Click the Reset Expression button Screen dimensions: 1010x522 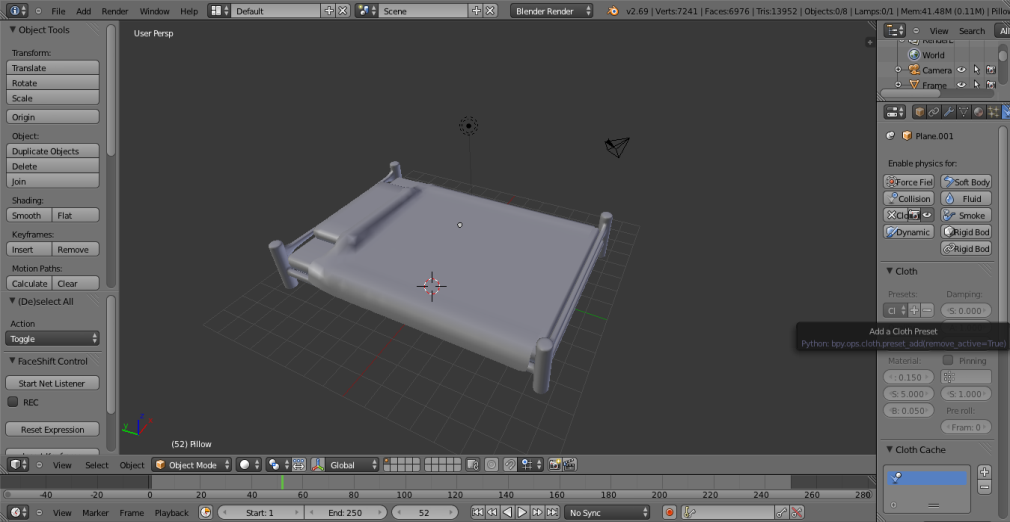[x=52, y=429]
